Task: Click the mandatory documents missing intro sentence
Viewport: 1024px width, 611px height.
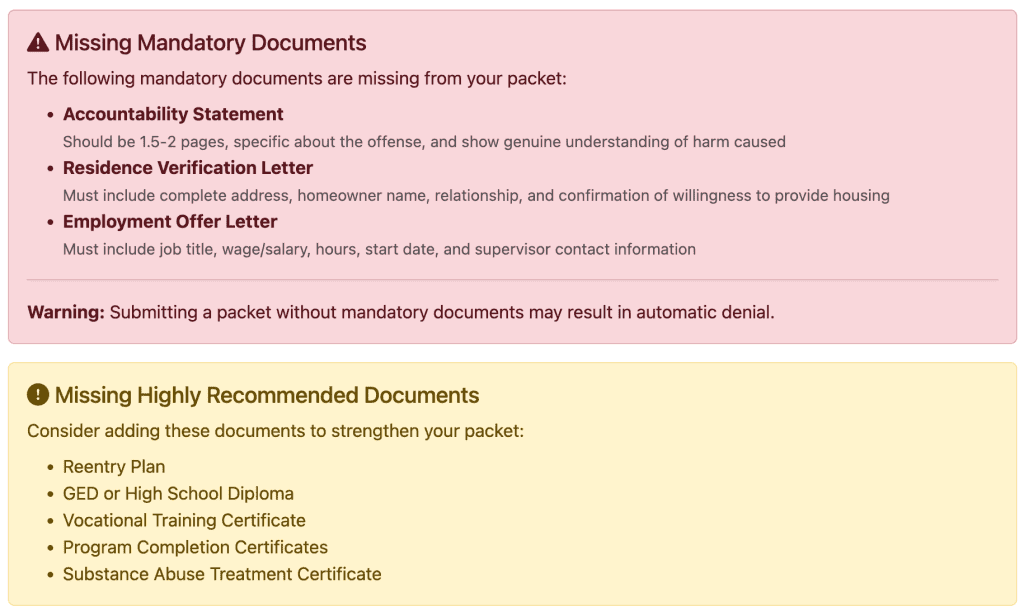Action: (x=296, y=78)
